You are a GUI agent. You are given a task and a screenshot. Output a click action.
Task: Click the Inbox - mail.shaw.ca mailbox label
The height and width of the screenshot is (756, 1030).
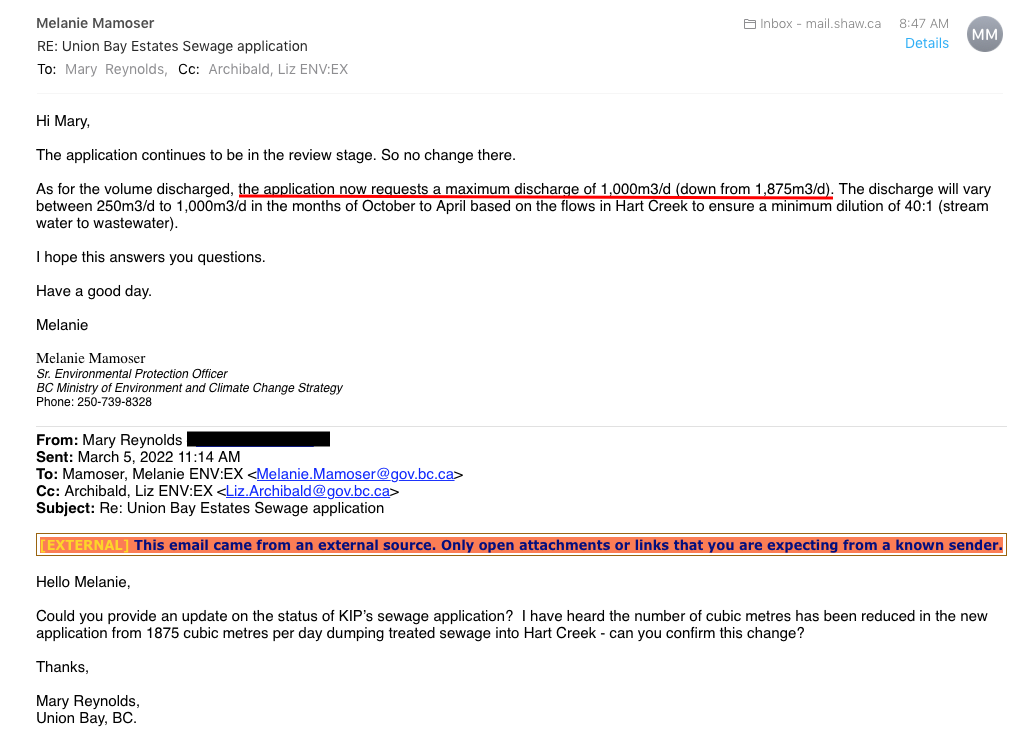pyautogui.click(x=820, y=24)
